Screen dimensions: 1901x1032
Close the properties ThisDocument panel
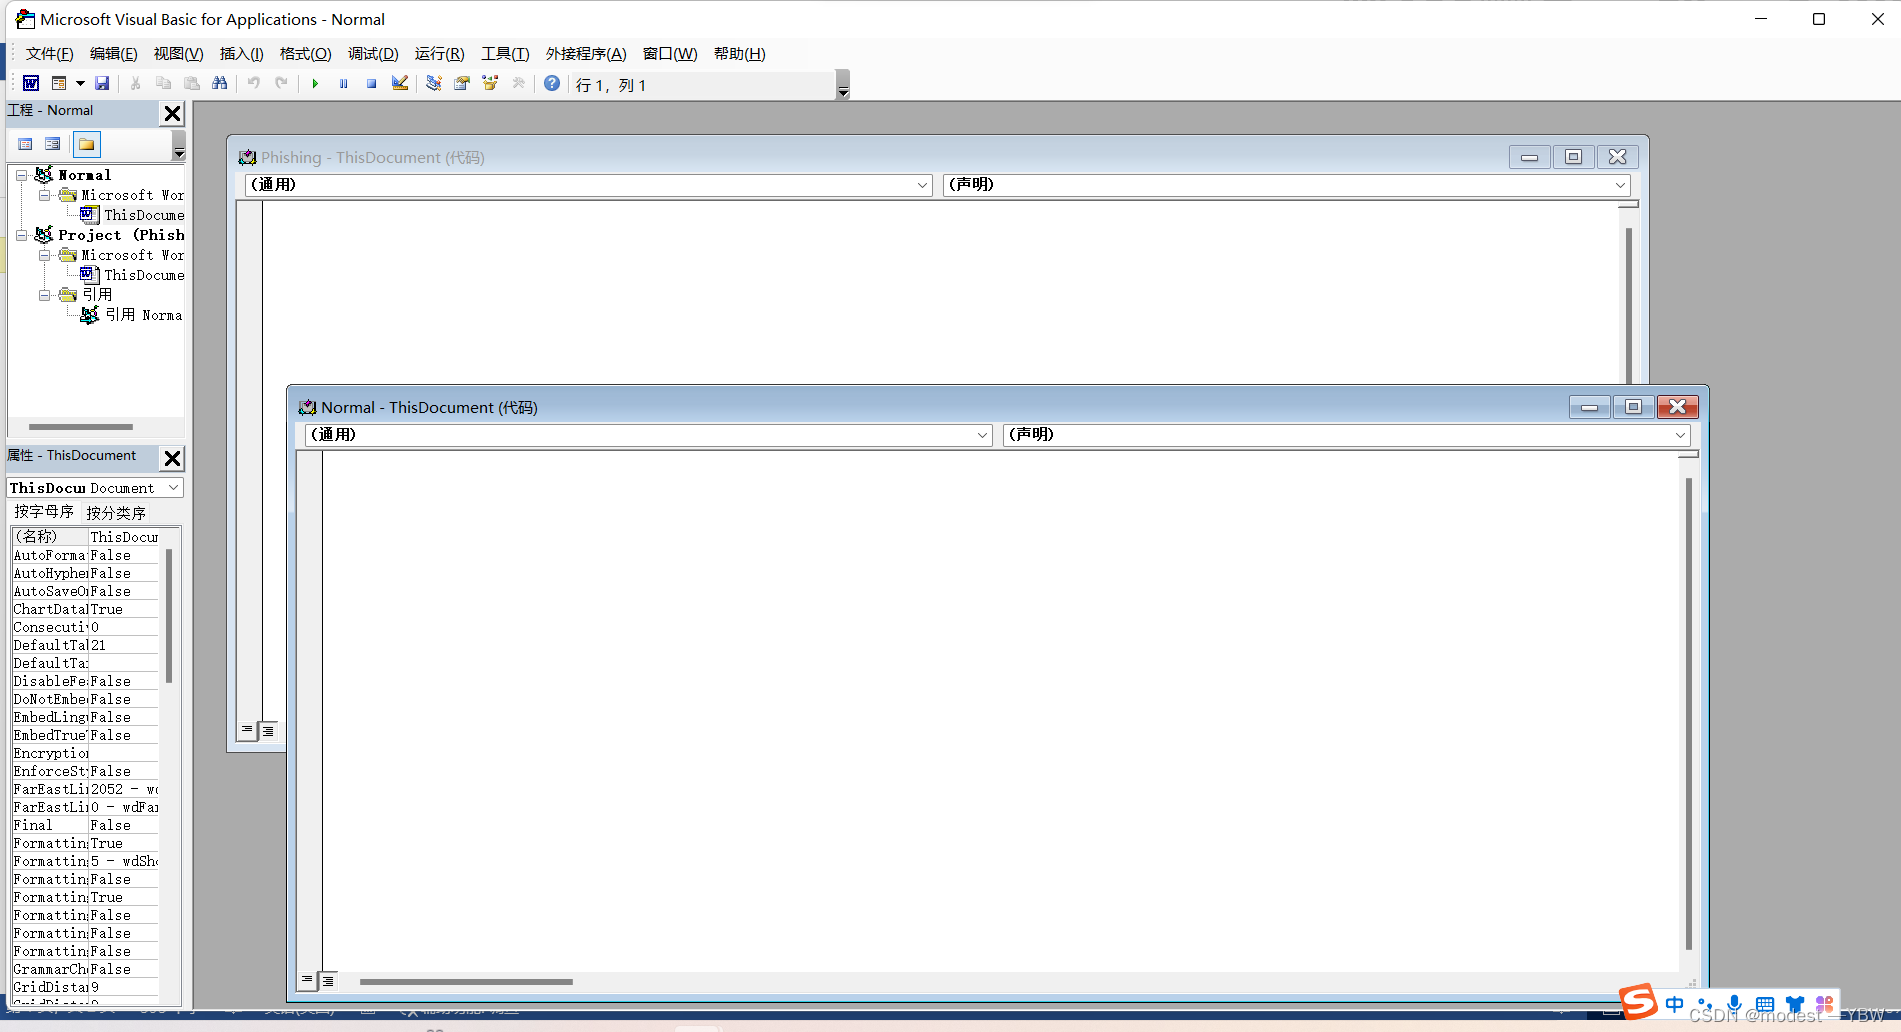click(172, 458)
